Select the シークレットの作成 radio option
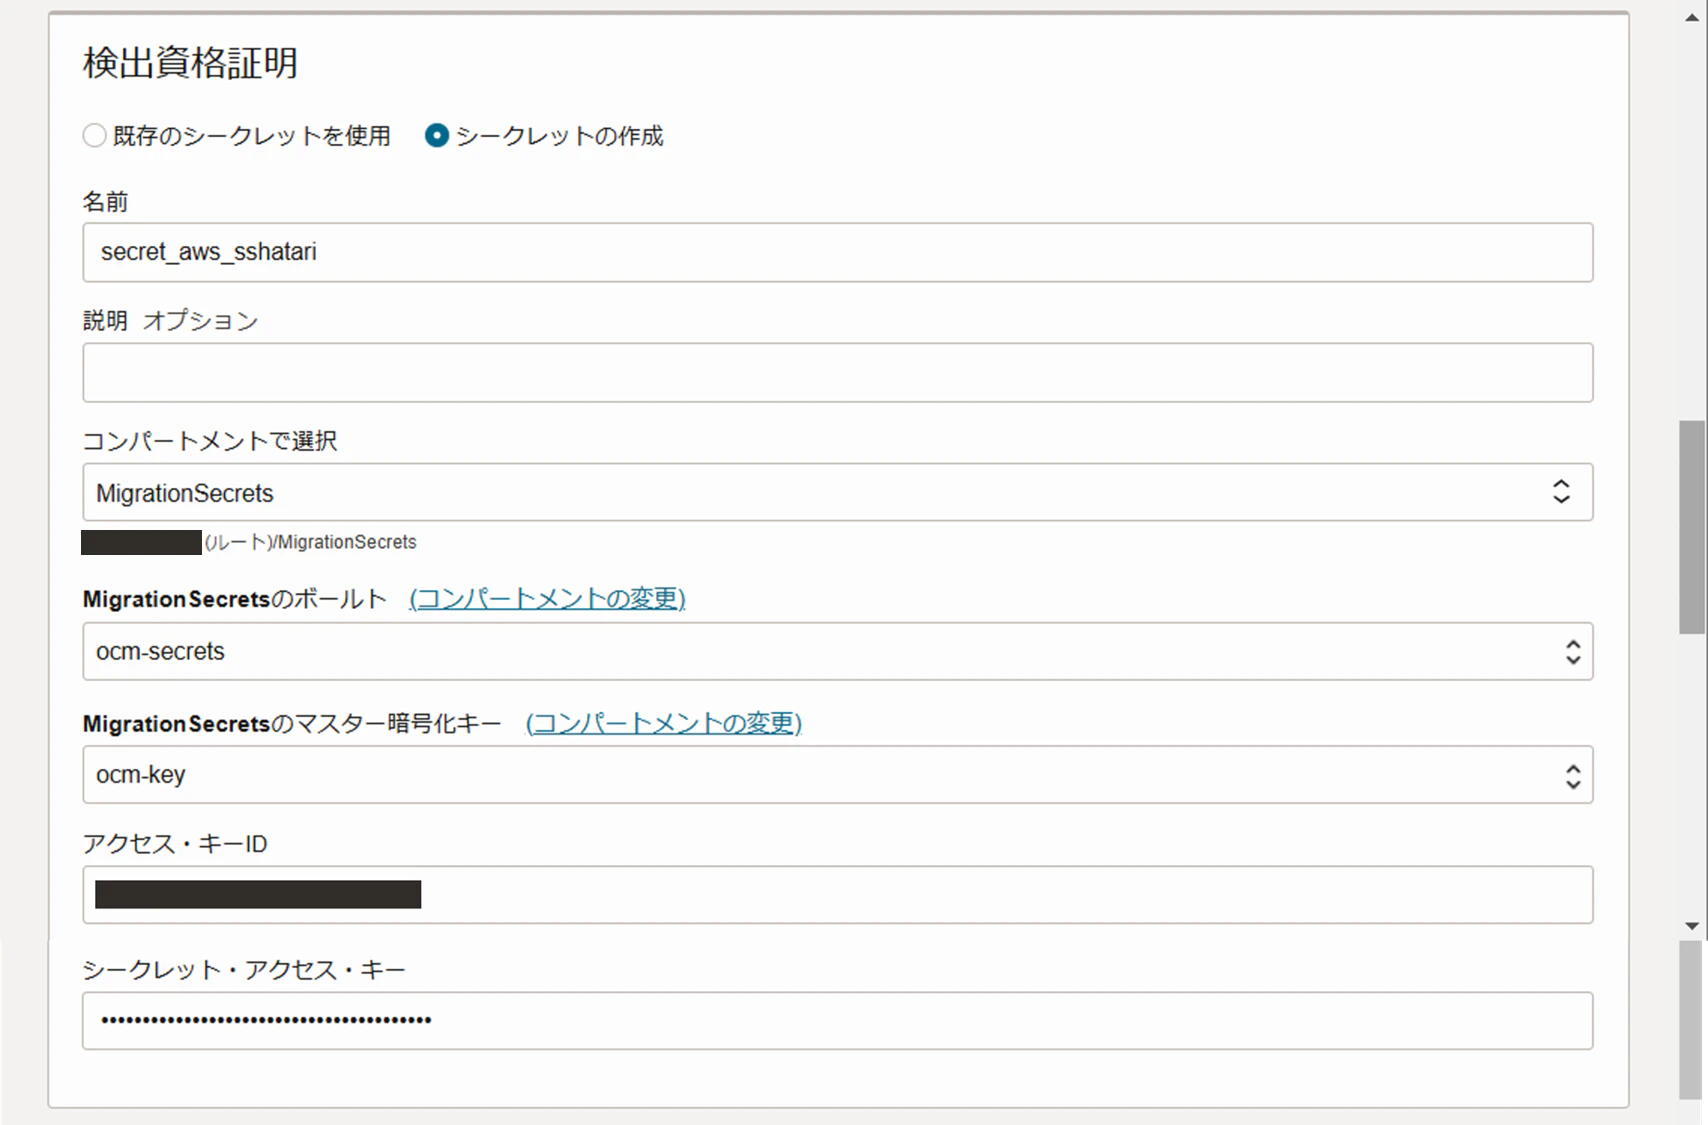 point(437,136)
